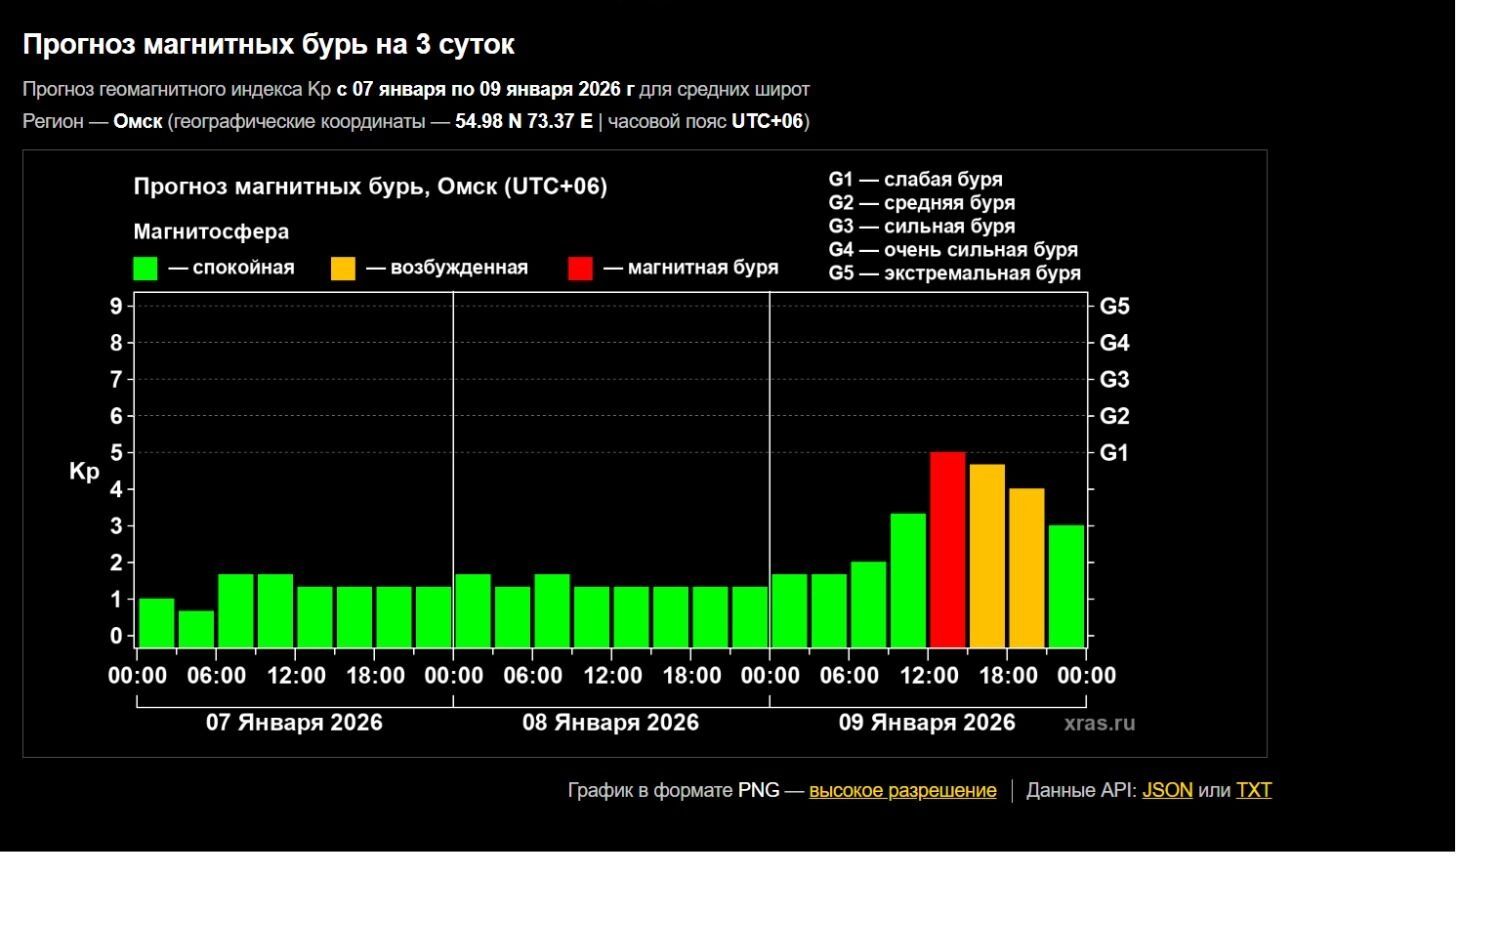
Task: Select the shorter orange bar at 18:00
Action: (x=1027, y=568)
